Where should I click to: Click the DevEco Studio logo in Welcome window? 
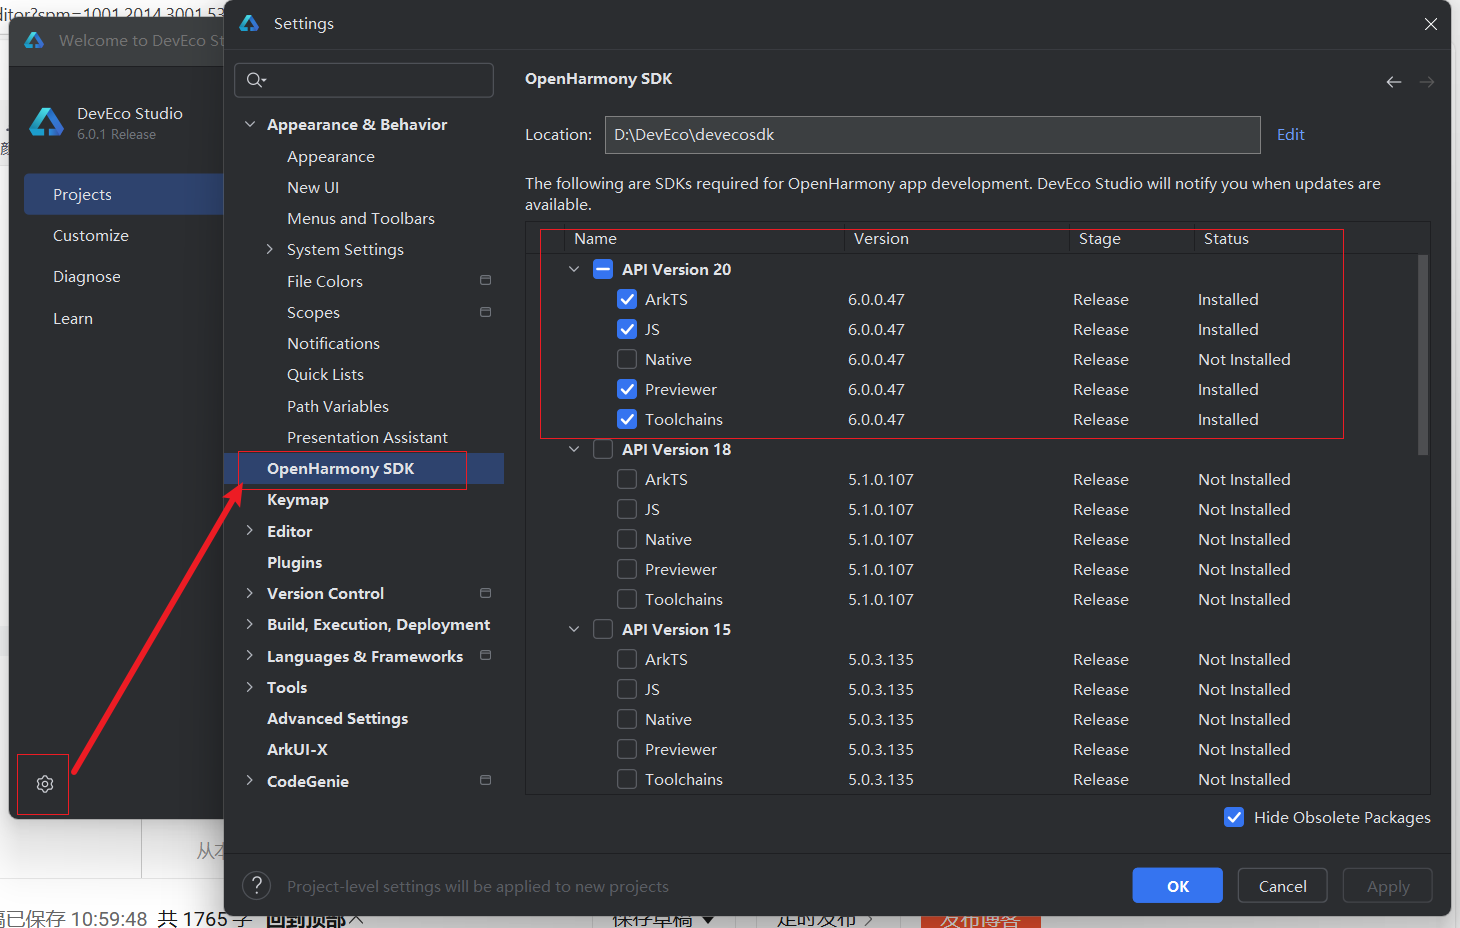[x=46, y=122]
